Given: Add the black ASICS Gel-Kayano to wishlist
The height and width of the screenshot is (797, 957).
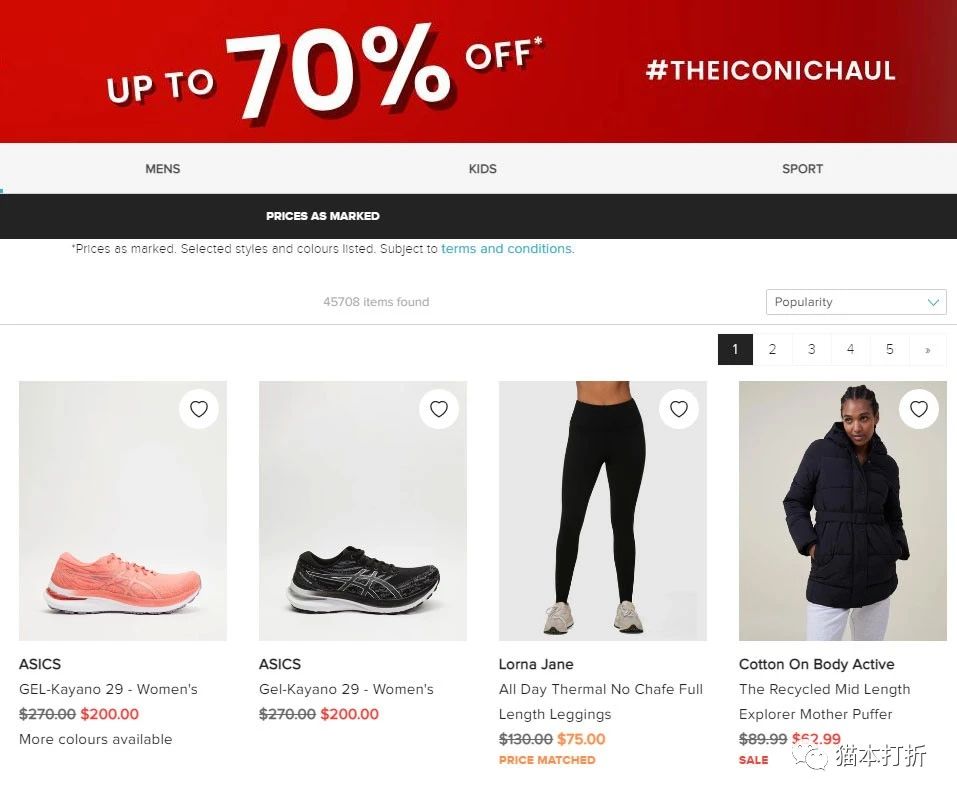Looking at the screenshot, I should (439, 409).
